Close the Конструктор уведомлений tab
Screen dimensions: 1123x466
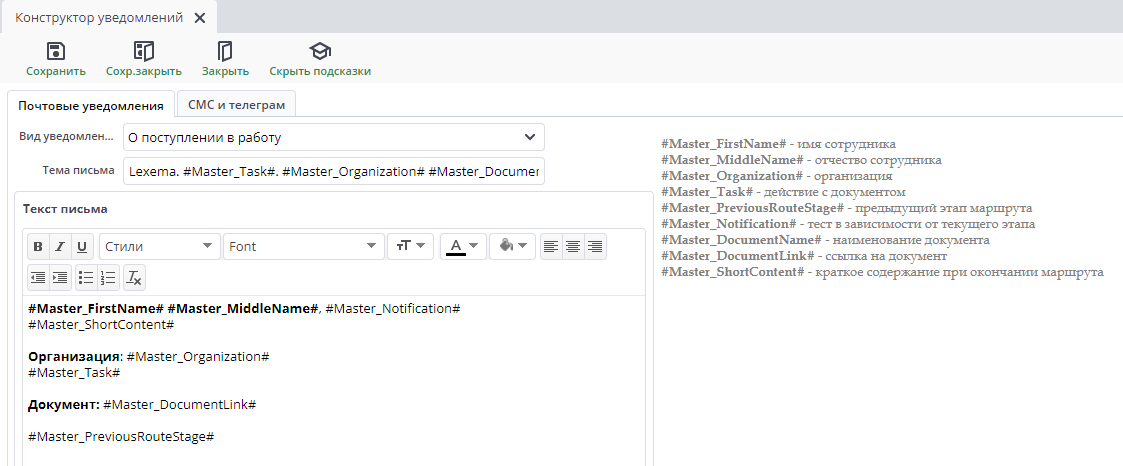(x=200, y=18)
